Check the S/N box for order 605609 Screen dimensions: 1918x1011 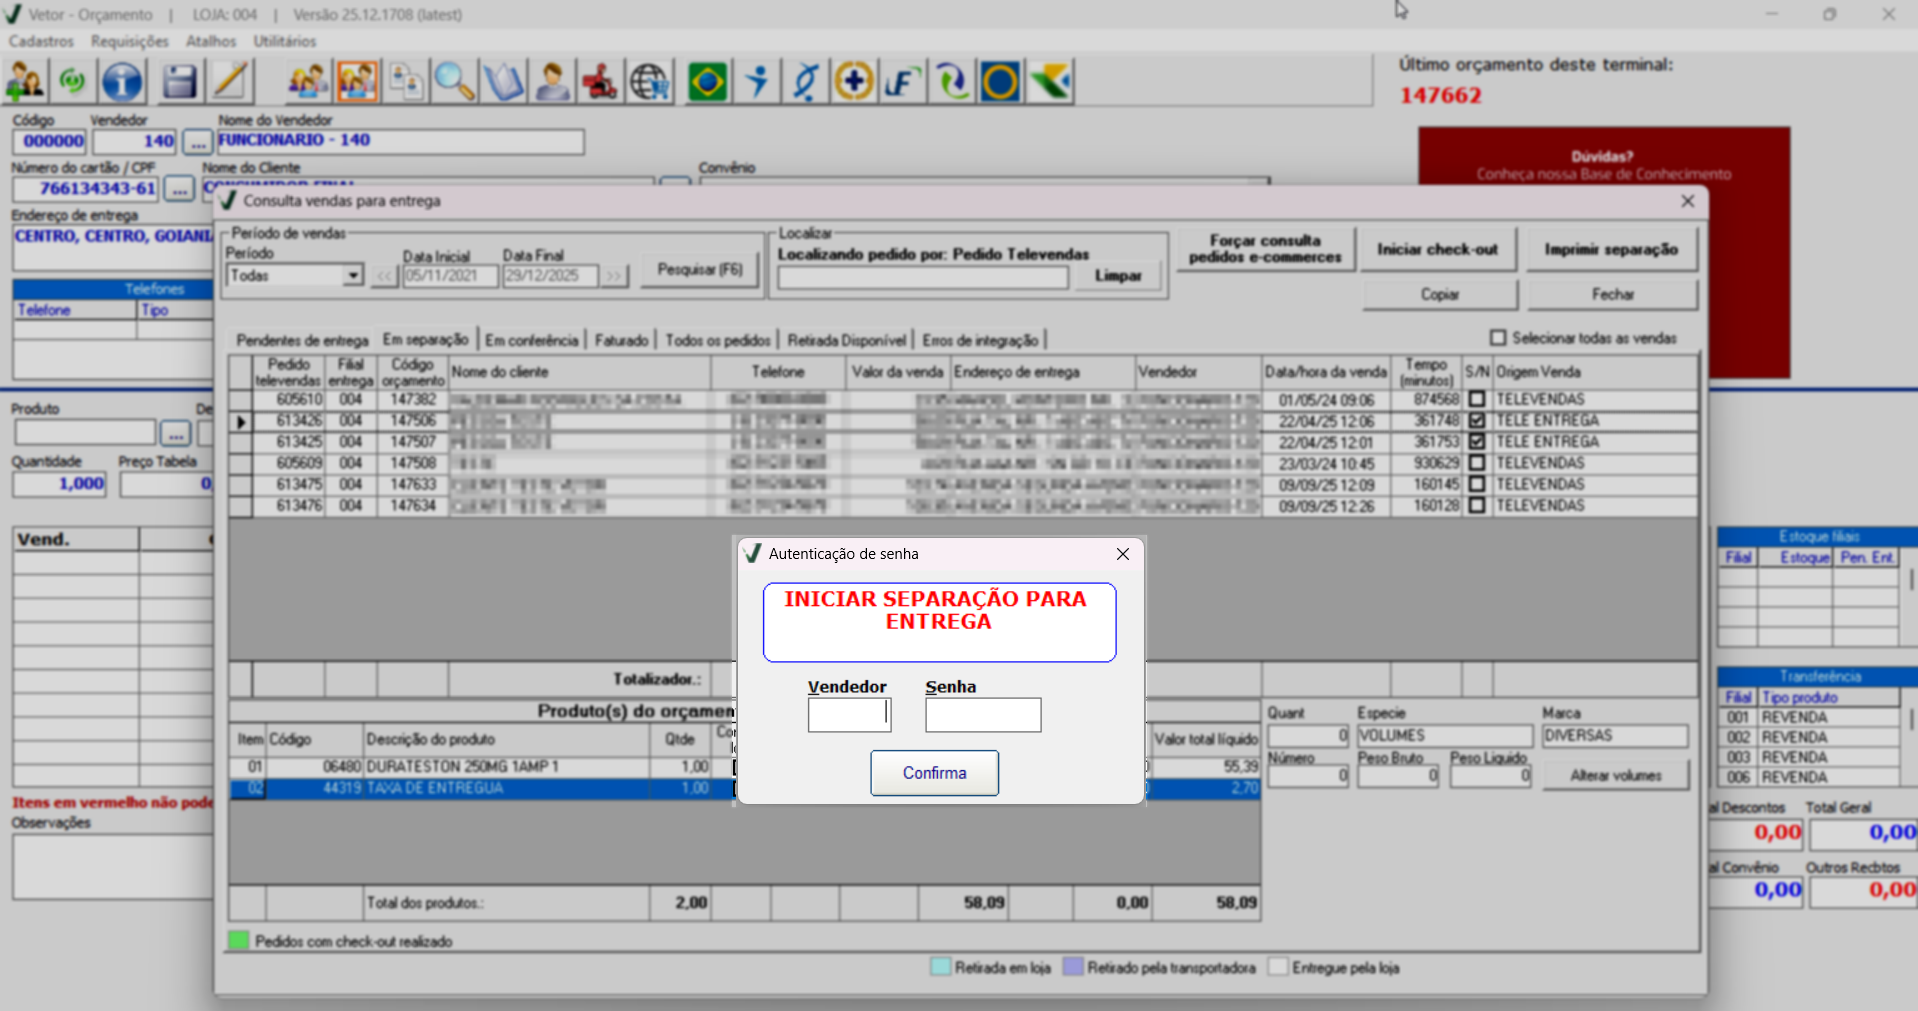pyautogui.click(x=1477, y=463)
